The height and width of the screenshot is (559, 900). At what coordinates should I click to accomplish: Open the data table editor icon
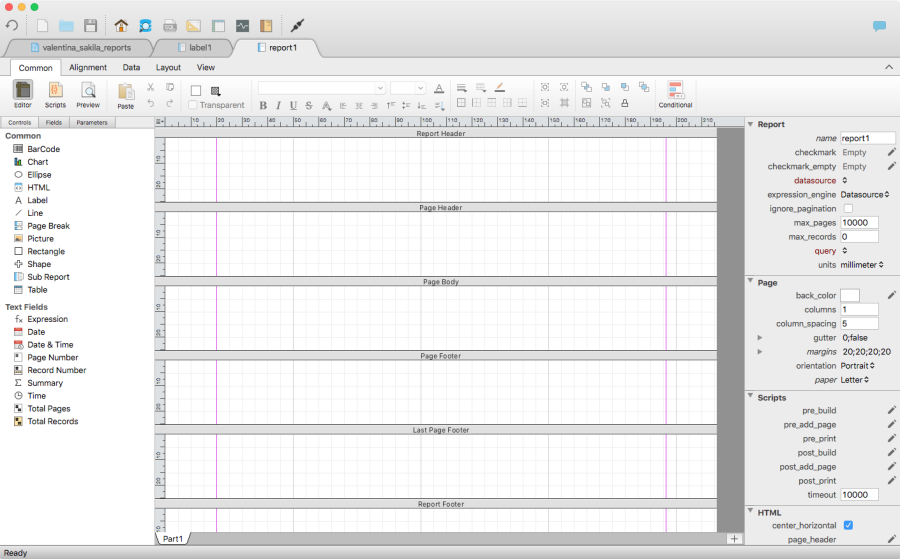click(218, 26)
